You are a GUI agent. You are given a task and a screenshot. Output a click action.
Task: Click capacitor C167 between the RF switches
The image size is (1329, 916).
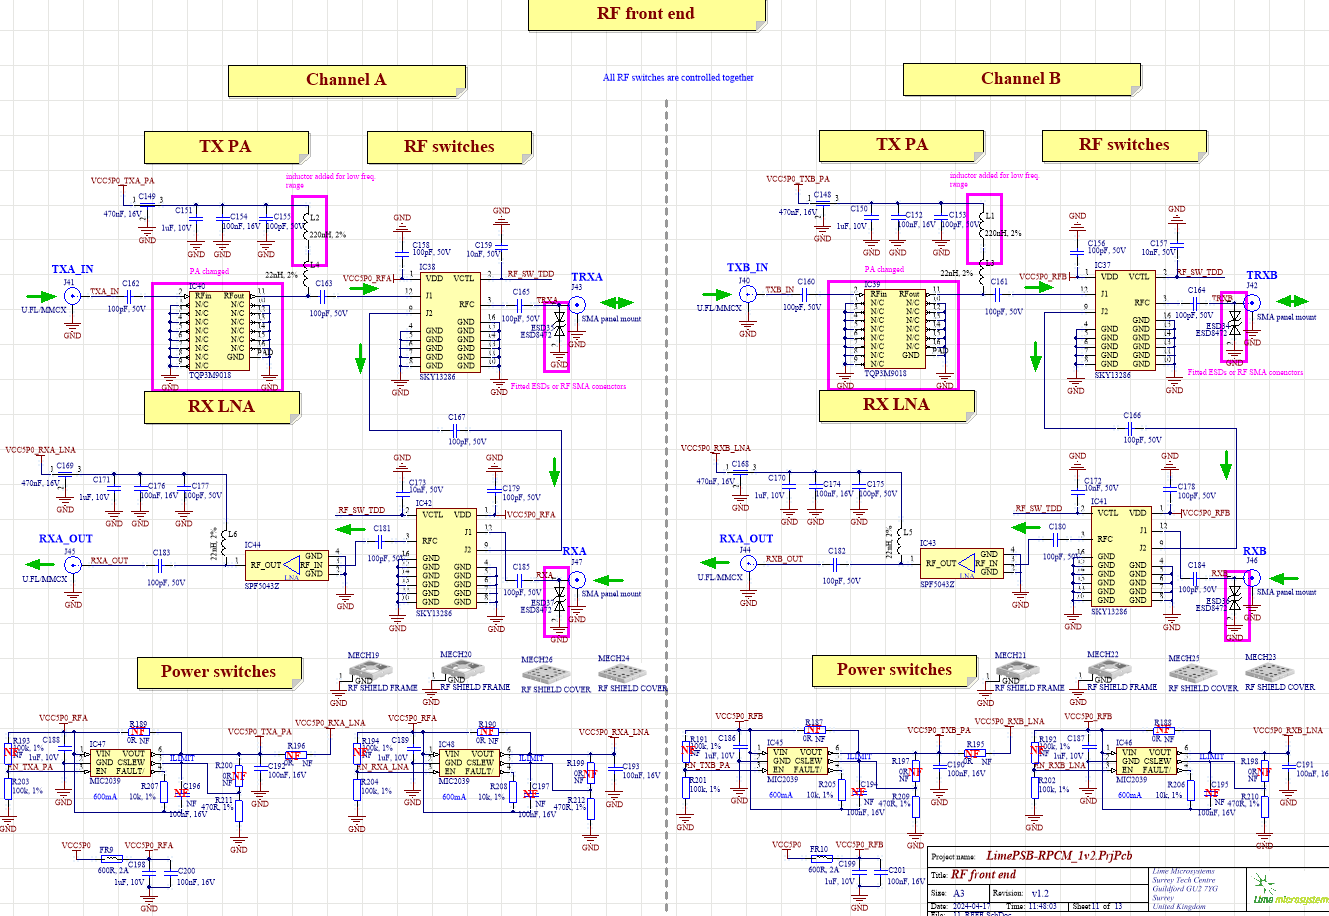457,430
